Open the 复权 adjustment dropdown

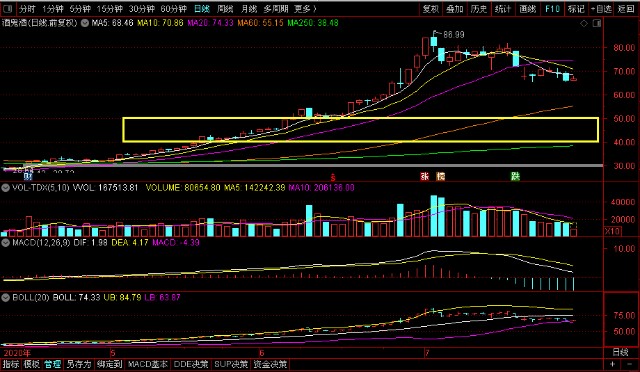(x=431, y=9)
